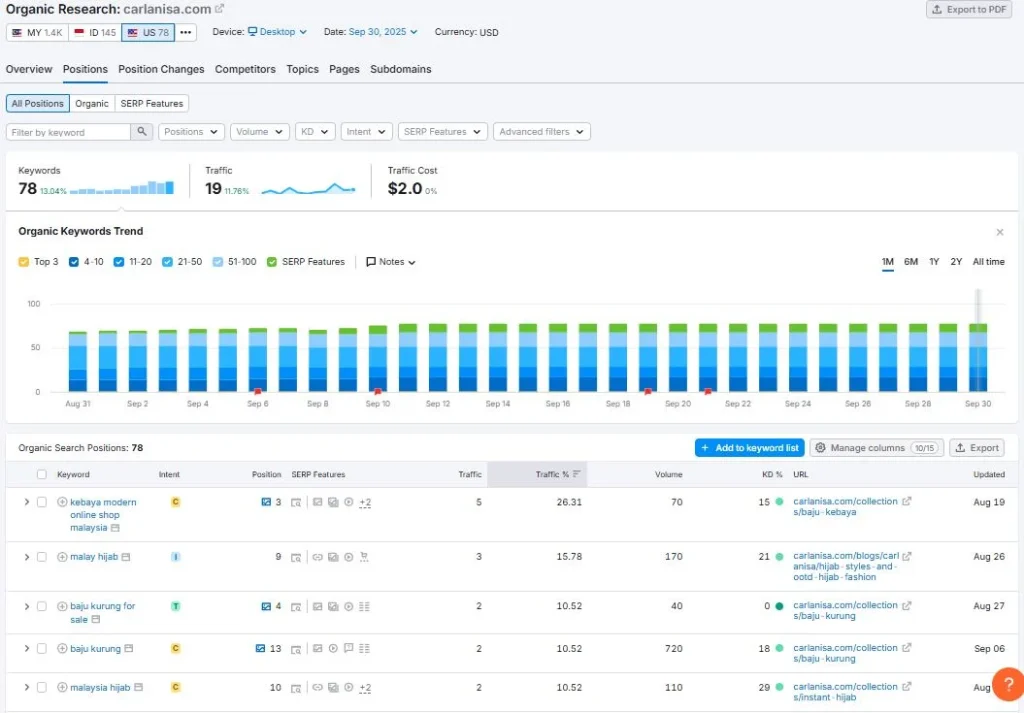Switch to the Position Changes tab

pos(161,69)
